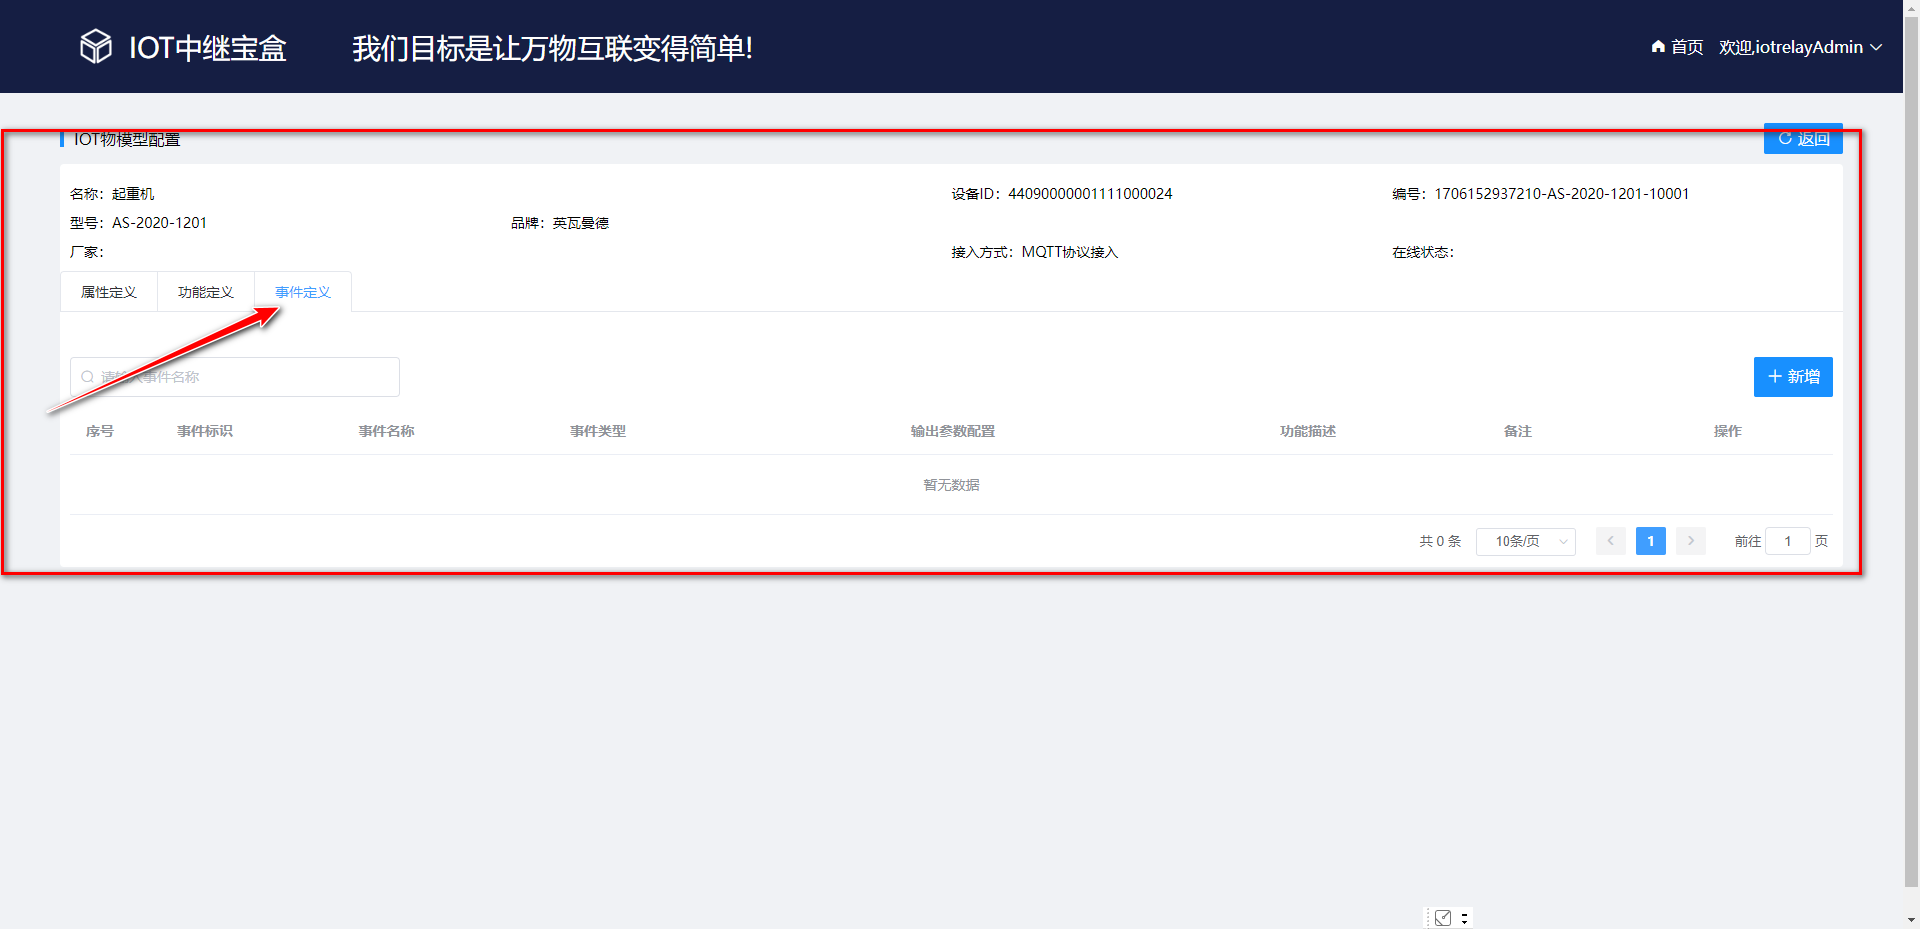
Task: Click the previous page arrow in pagination
Action: 1610,541
